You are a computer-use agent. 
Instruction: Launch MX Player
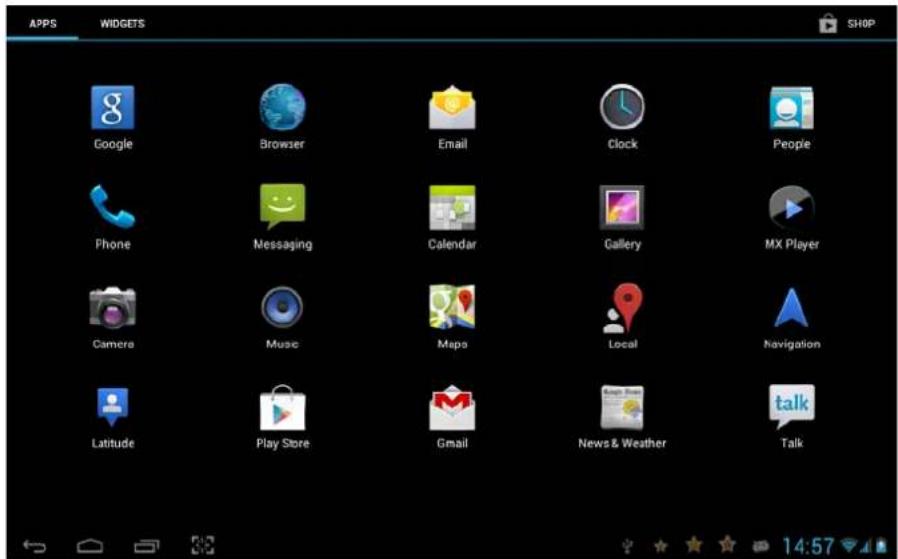791,207
